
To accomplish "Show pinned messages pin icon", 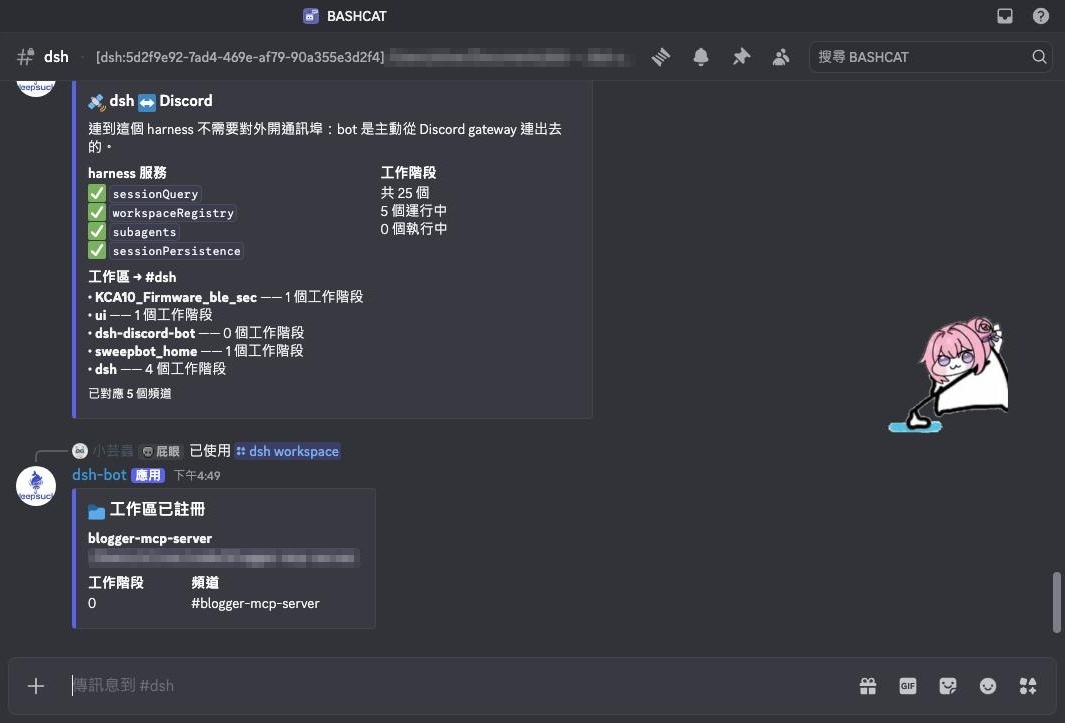I will 741,57.
